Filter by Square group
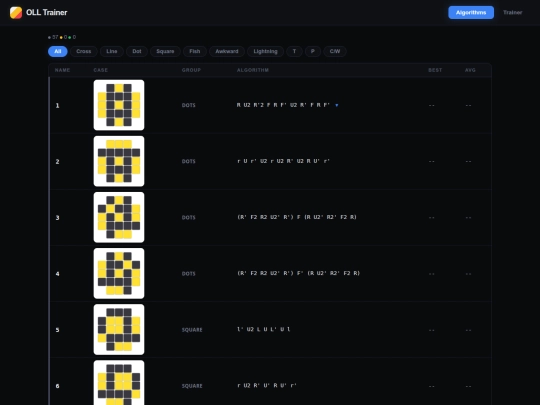The height and width of the screenshot is (405, 540). pos(165,51)
